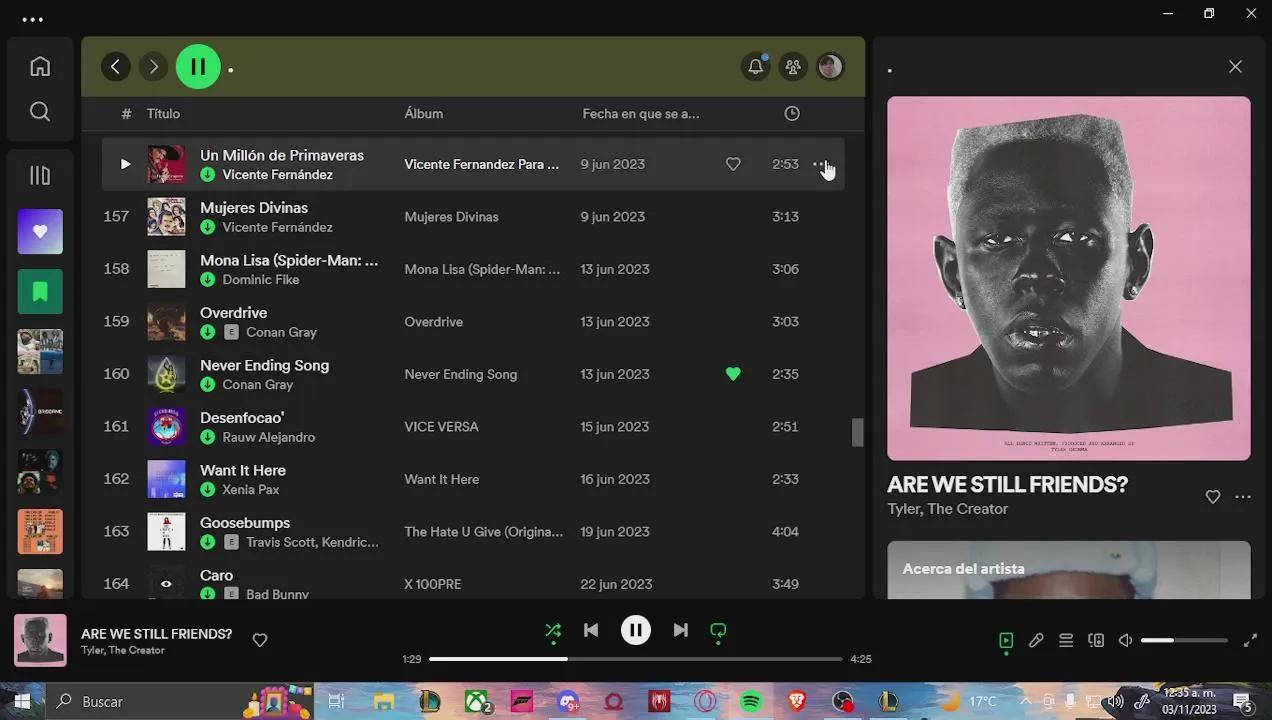Toggle the repeat button
The image size is (1272, 720).
pyautogui.click(x=718, y=630)
